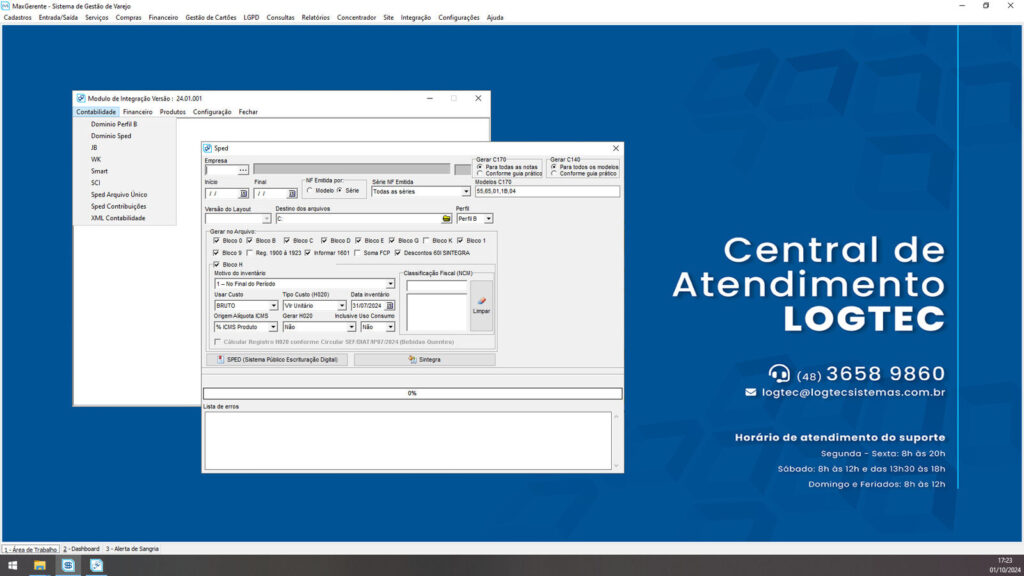
Task: Enable the Reg. 1900 à 1923 checkbox
Action: pos(249,253)
